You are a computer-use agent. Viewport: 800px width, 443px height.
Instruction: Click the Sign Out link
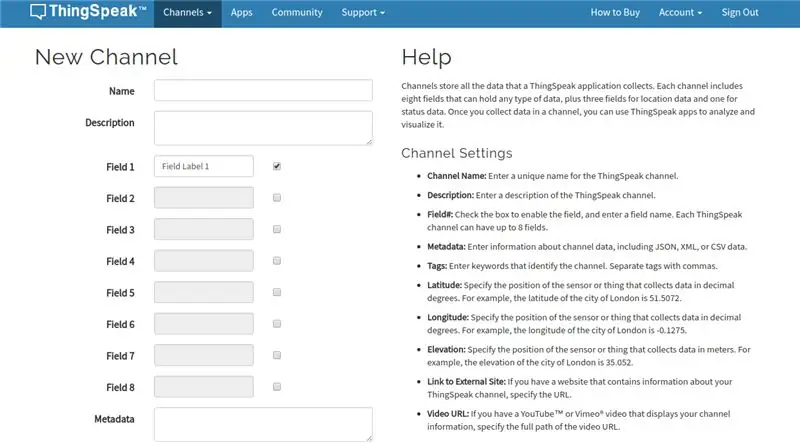pyautogui.click(x=740, y=12)
